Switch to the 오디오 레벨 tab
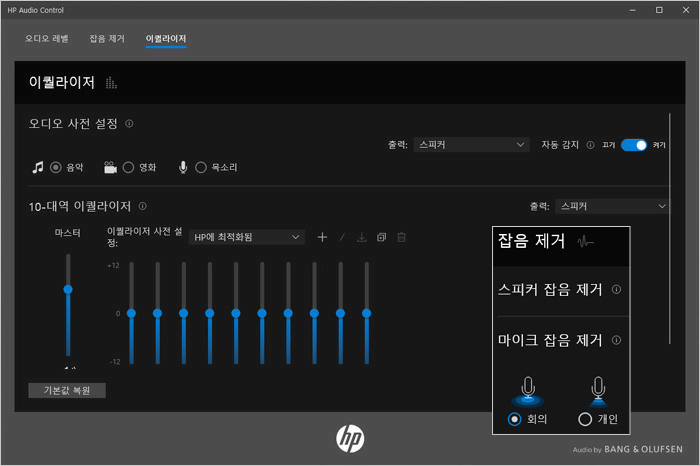The image size is (700, 466). pyautogui.click(x=47, y=39)
